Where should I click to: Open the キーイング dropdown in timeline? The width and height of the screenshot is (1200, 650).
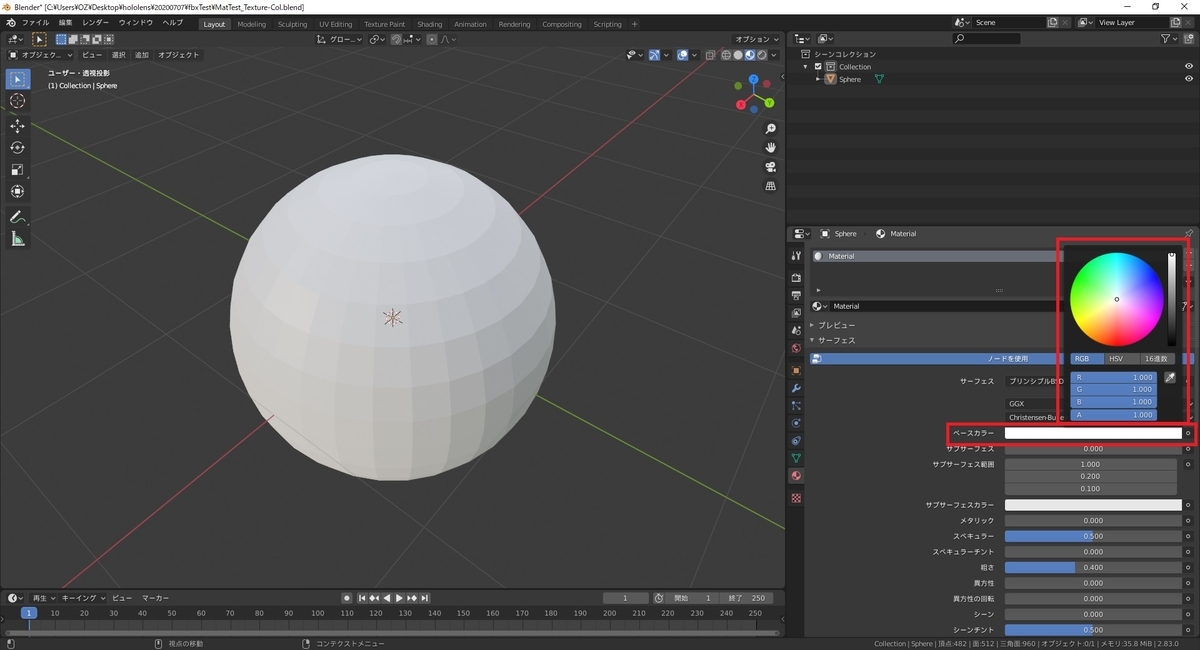[82, 598]
